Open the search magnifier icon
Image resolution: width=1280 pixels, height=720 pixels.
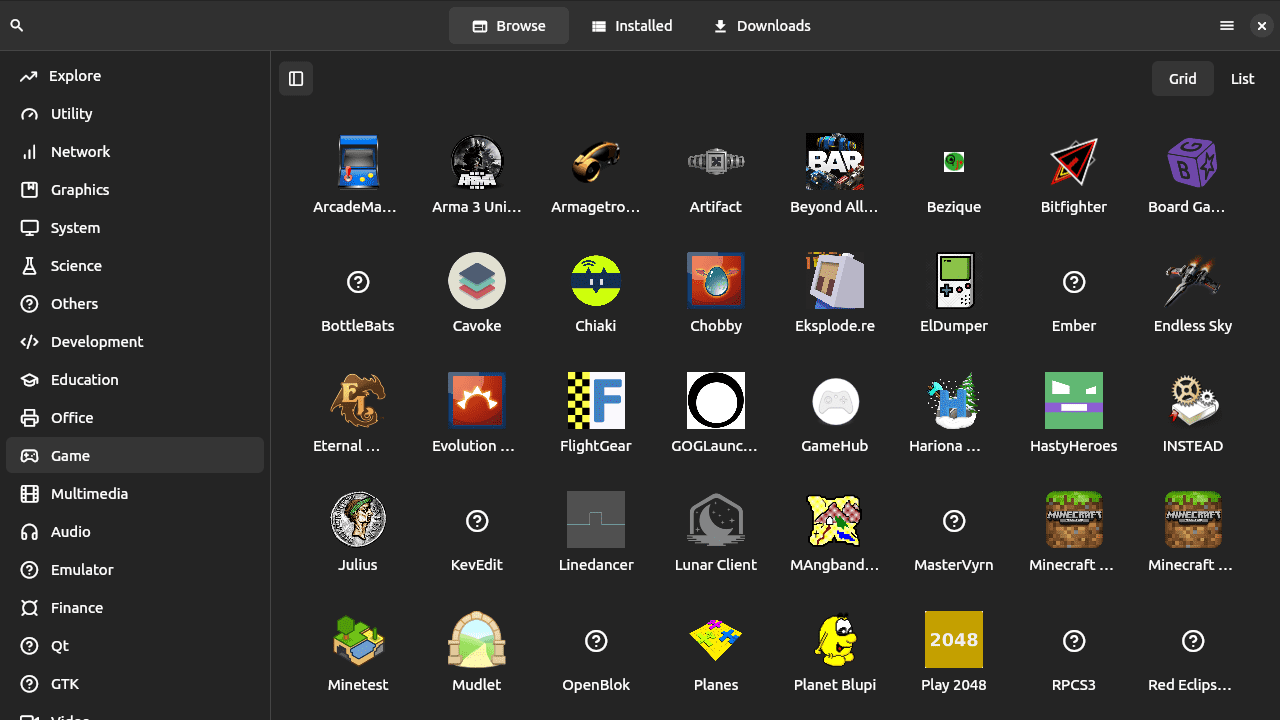coord(17,26)
